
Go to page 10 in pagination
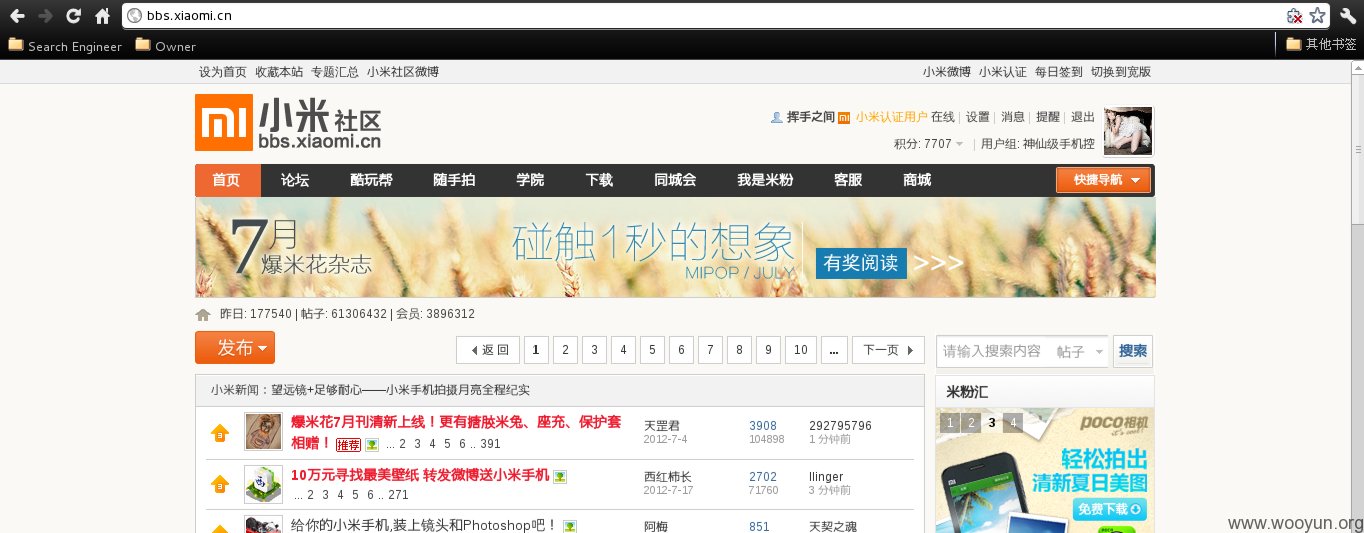click(800, 350)
